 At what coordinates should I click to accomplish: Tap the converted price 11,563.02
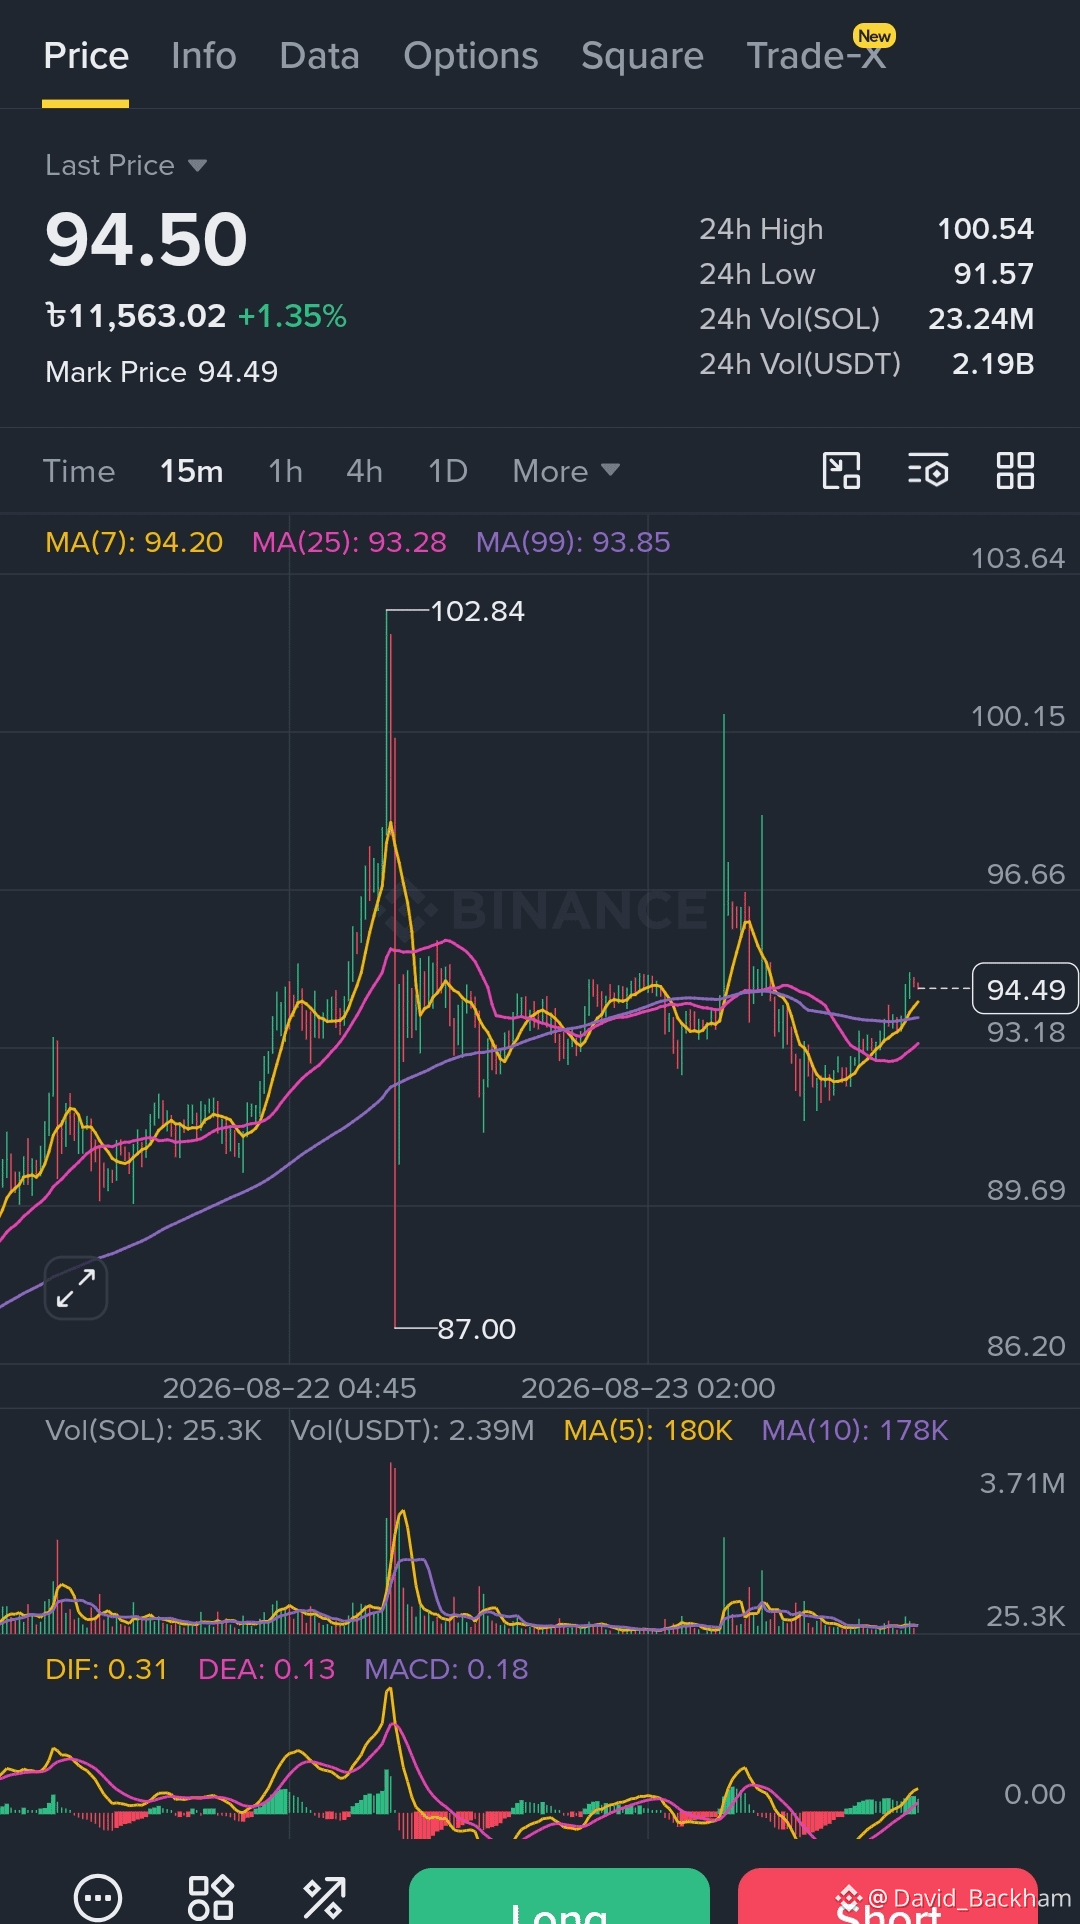pos(136,316)
